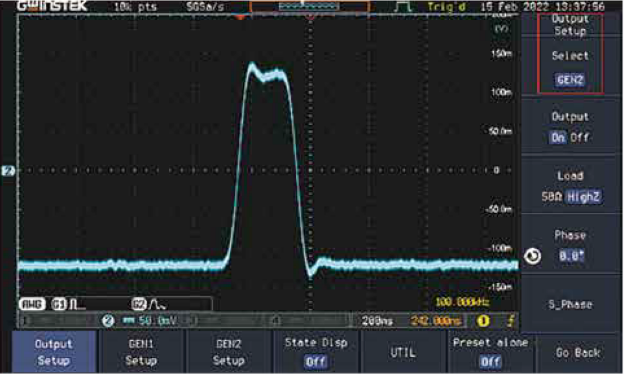Toggle Preset alone Off setting

pyautogui.click(x=490, y=352)
